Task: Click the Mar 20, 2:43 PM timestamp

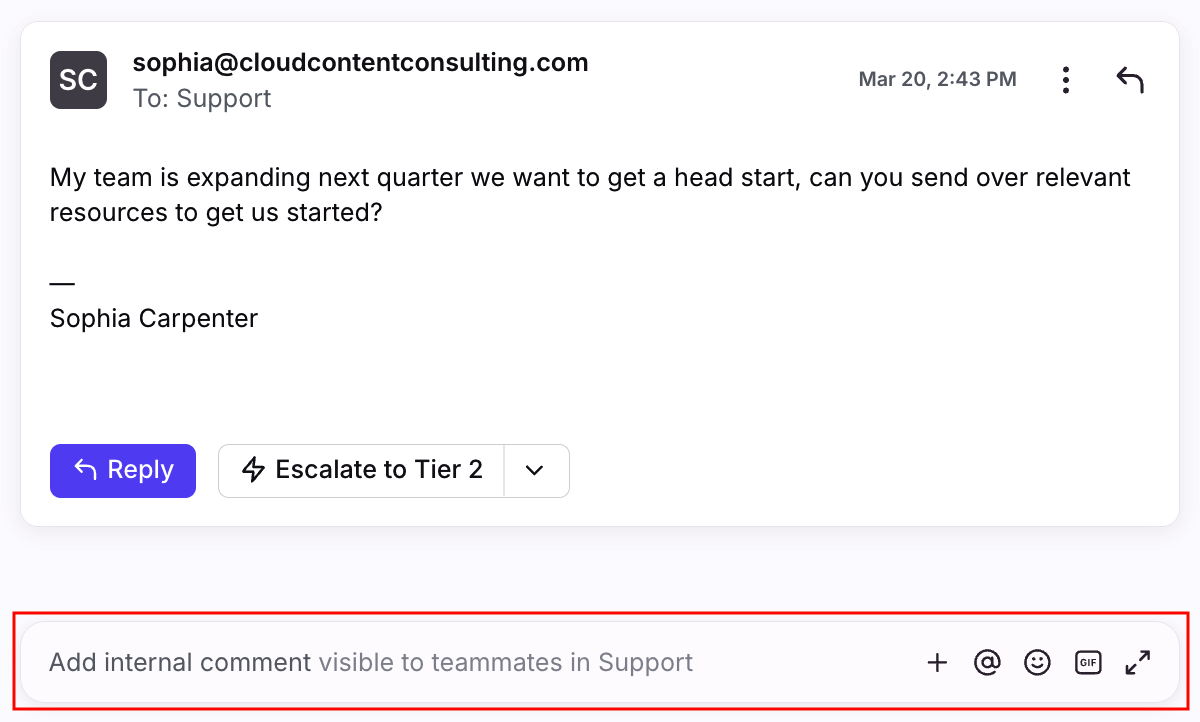Action: click(x=937, y=79)
